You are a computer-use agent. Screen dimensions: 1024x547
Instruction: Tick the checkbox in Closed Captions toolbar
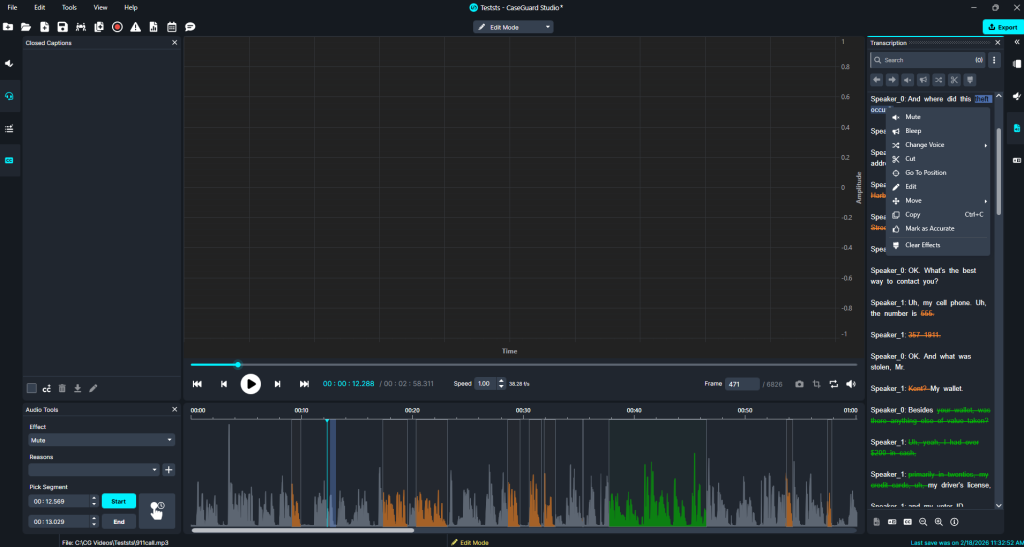click(x=32, y=388)
